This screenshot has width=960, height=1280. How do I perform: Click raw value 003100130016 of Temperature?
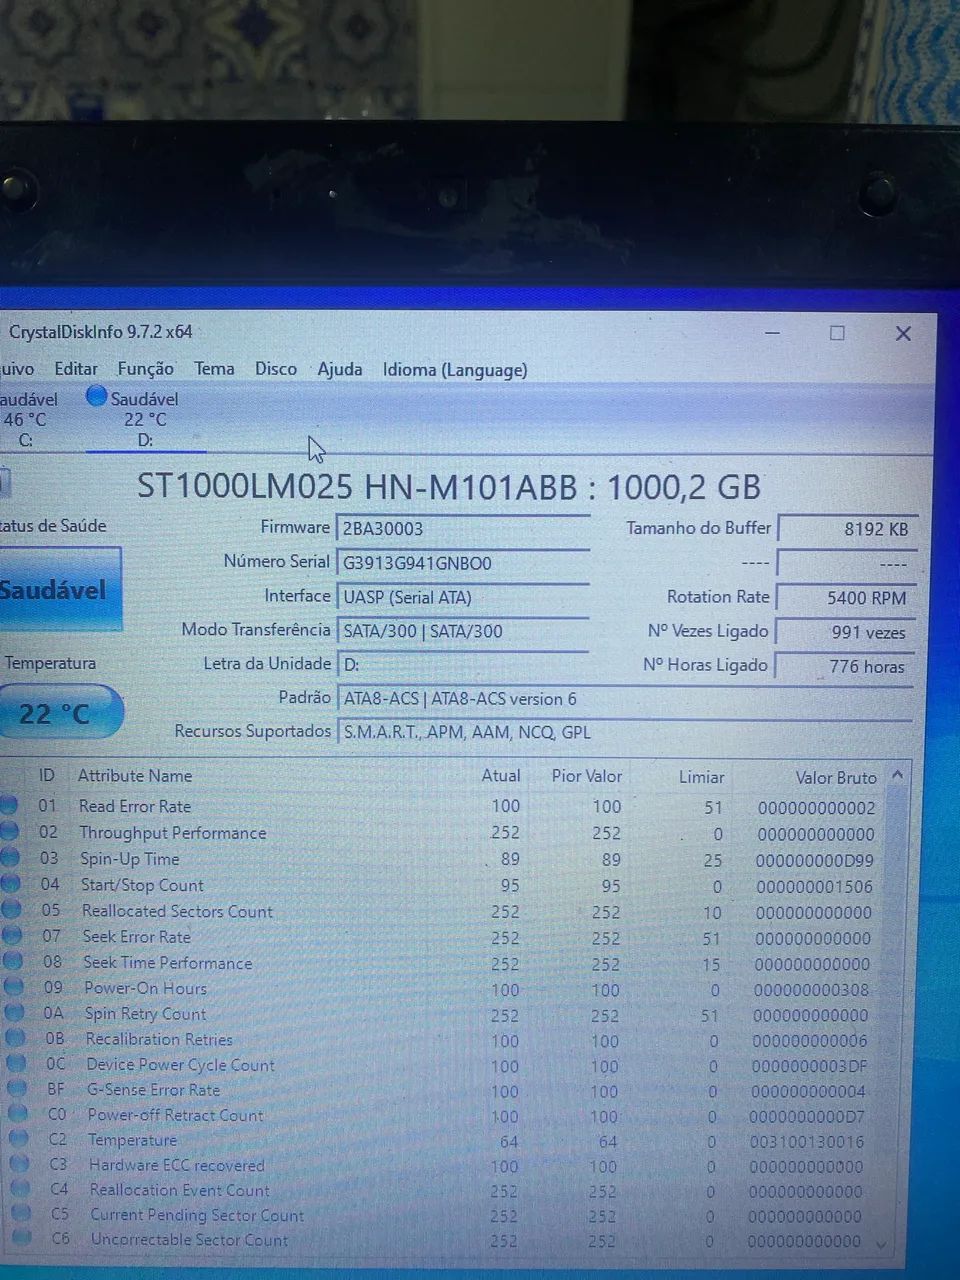coord(807,1141)
